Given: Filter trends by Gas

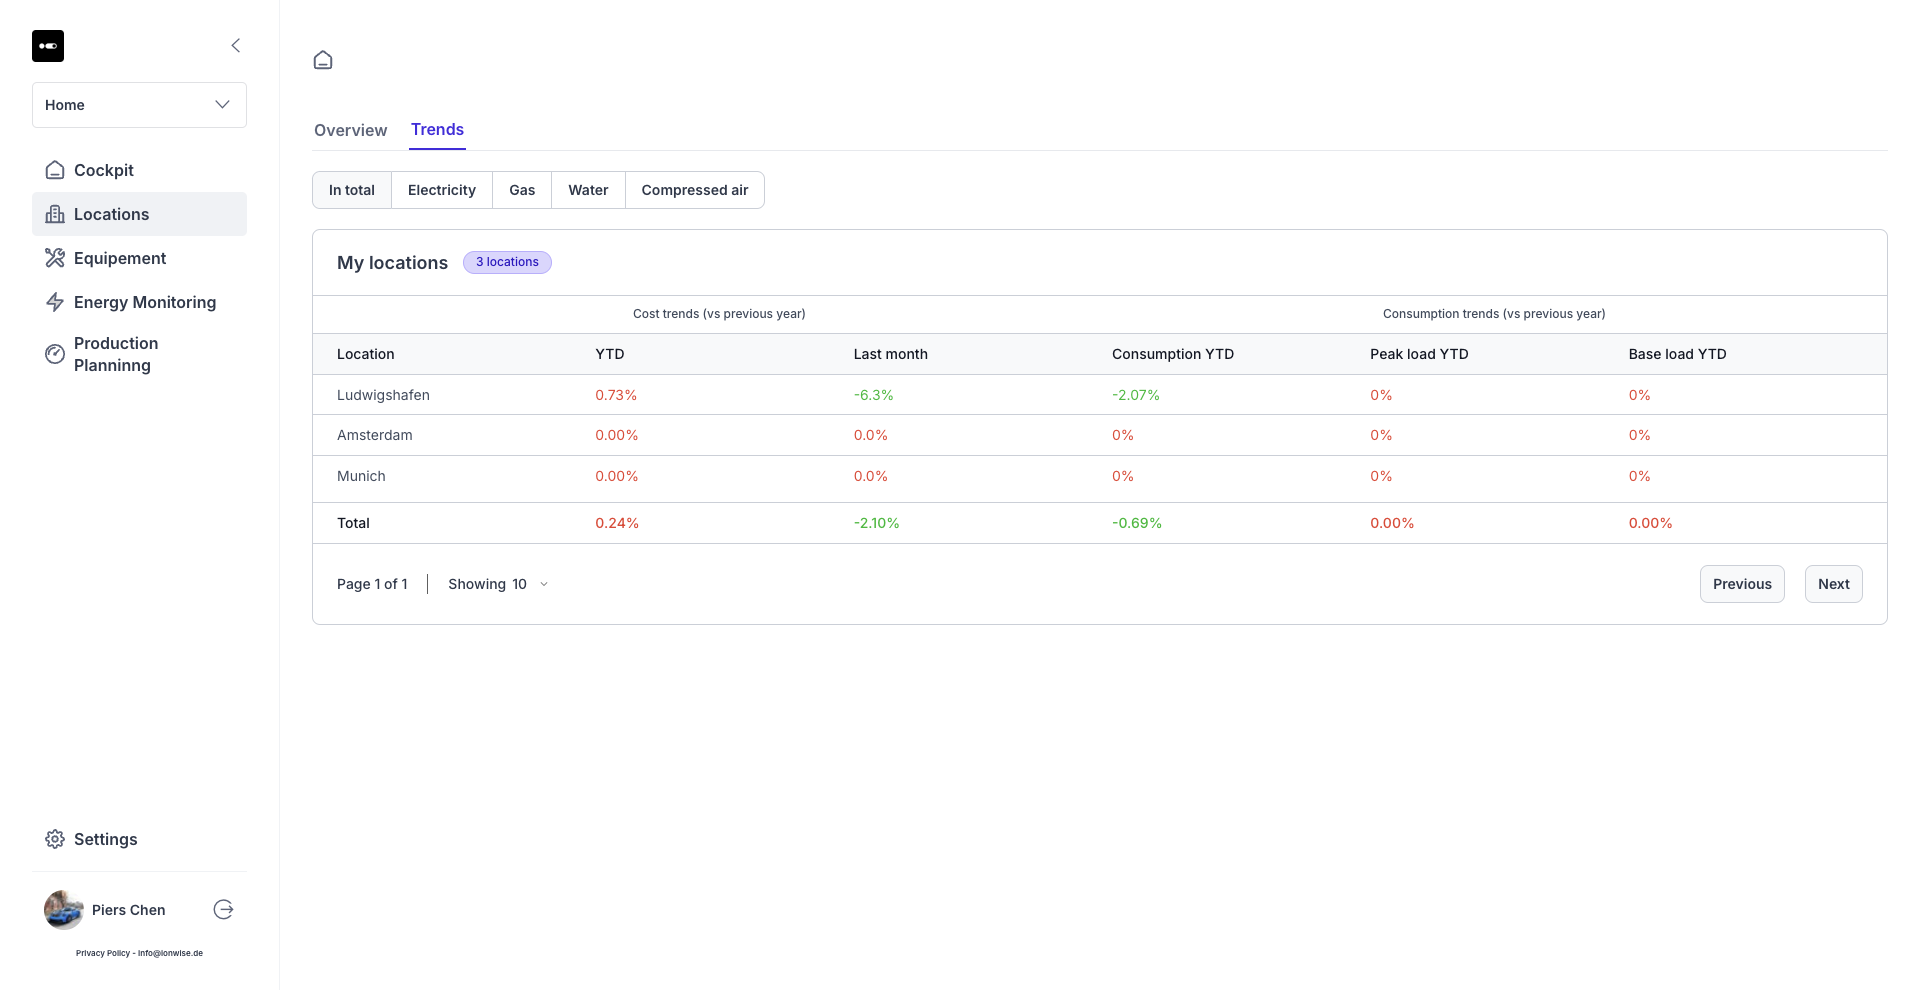Looking at the screenshot, I should (521, 190).
